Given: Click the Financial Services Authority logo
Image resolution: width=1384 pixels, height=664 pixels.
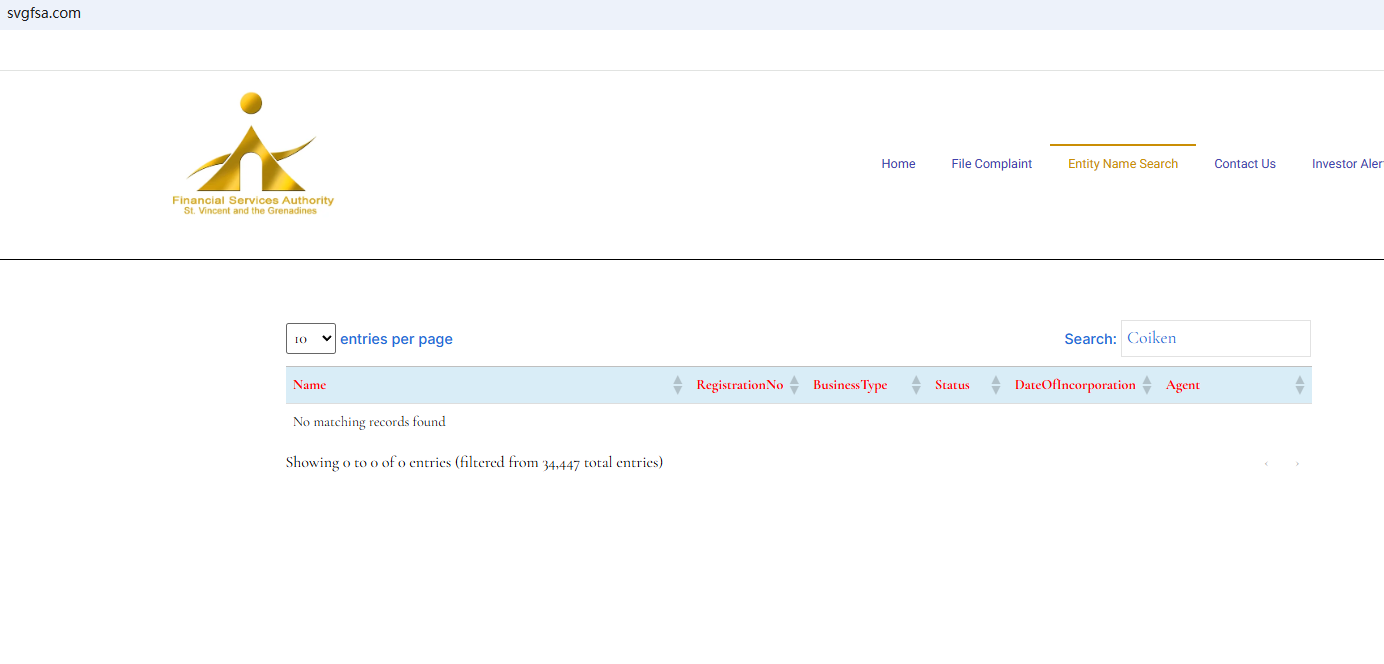Looking at the screenshot, I should tap(252, 155).
